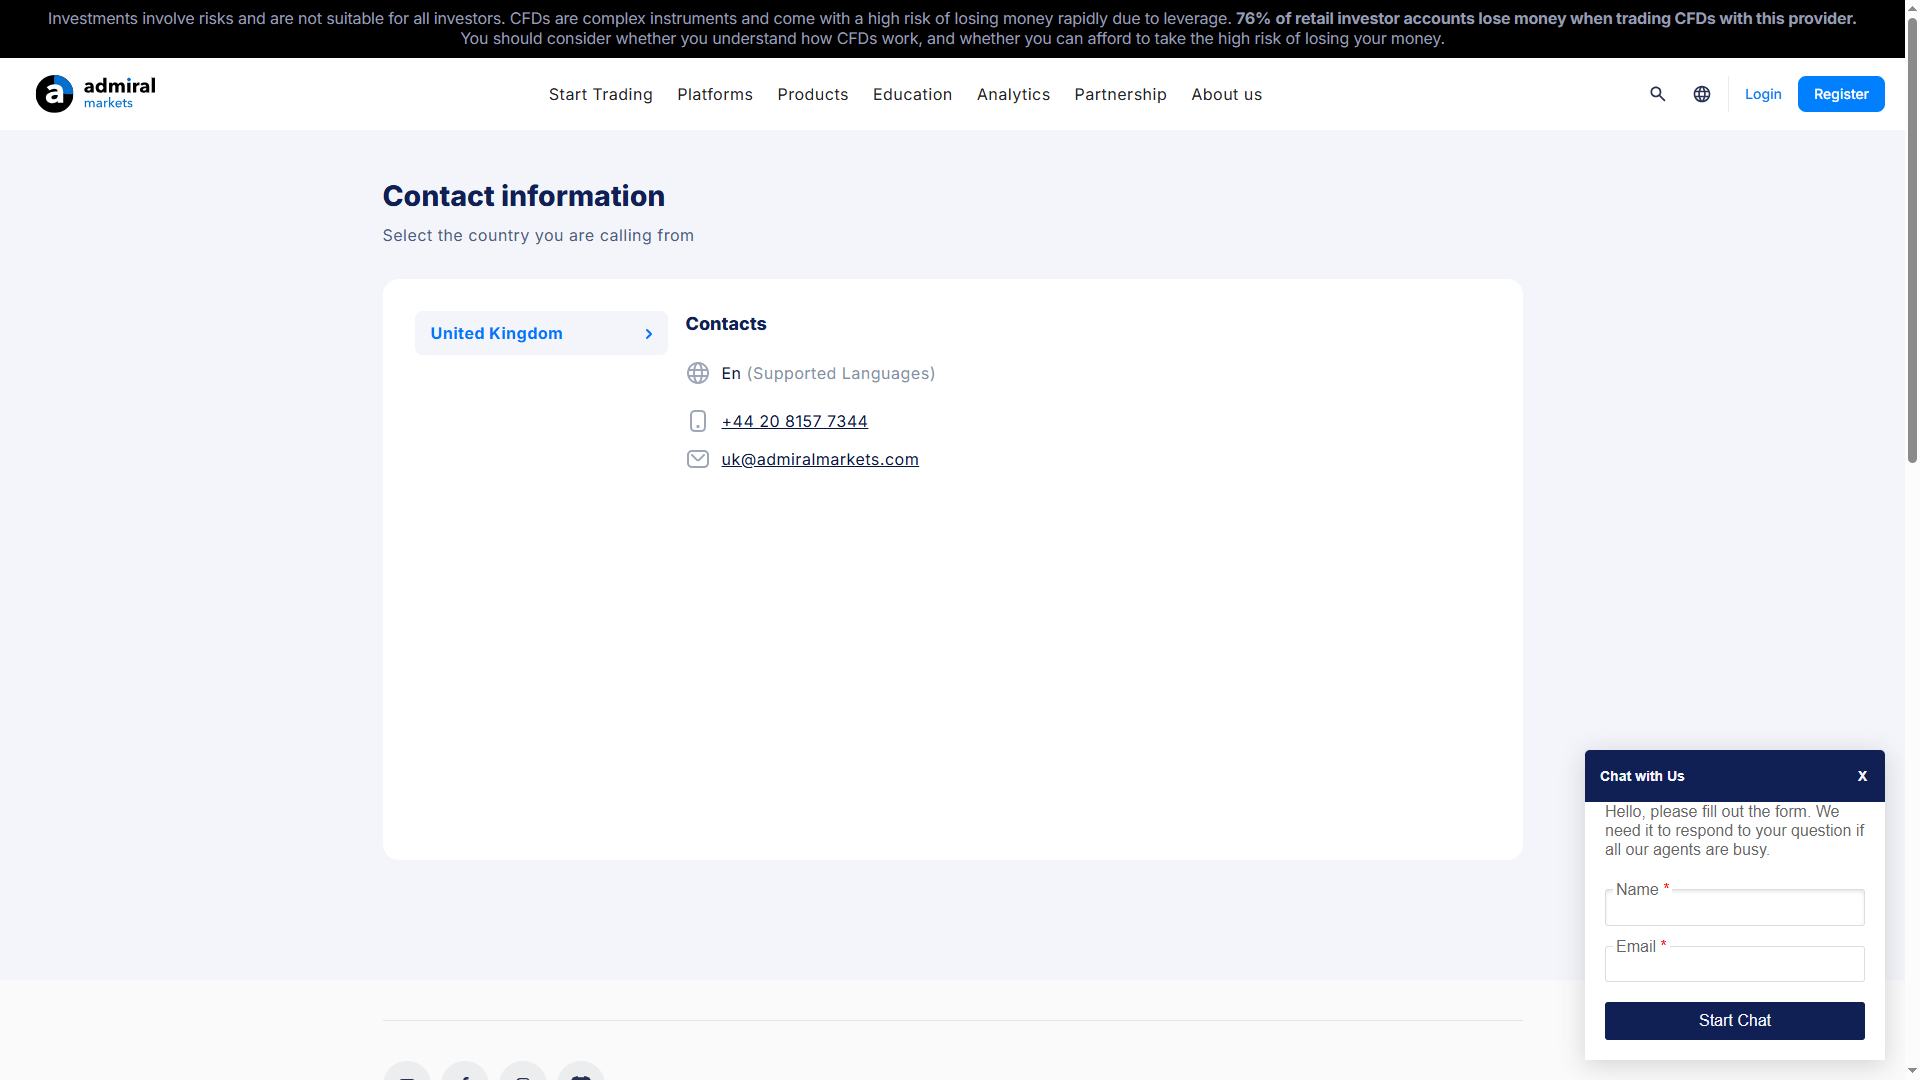Open the Analytics menu
This screenshot has height=1080, width=1920.
tap(1013, 94)
